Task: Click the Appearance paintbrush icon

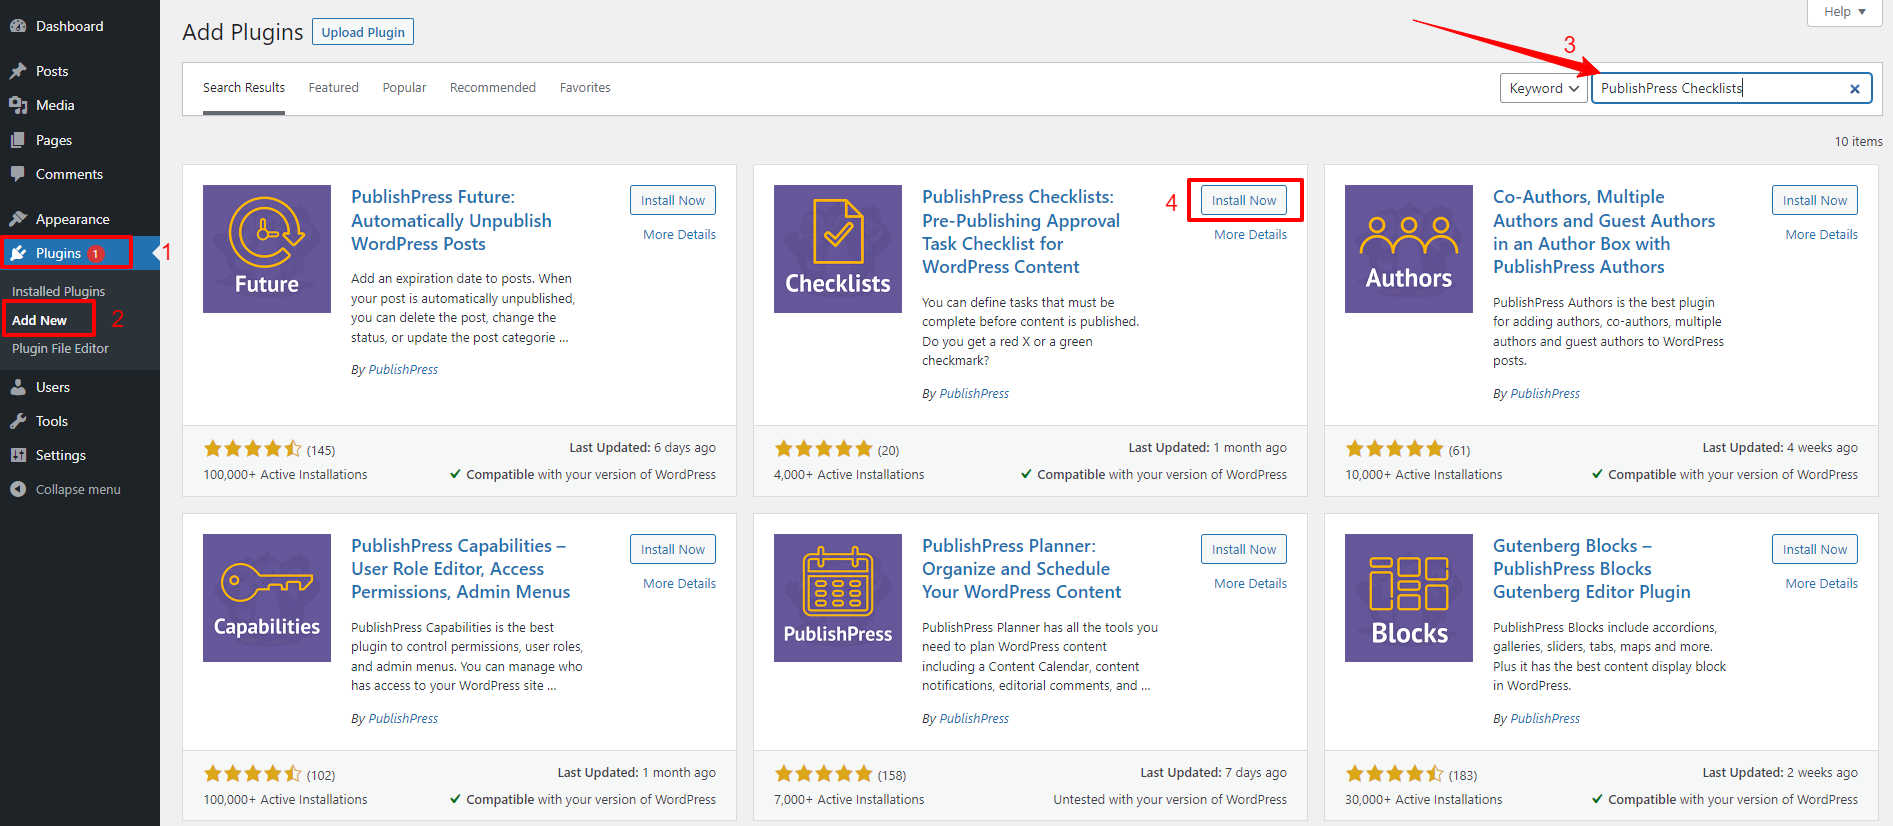Action: [18, 219]
